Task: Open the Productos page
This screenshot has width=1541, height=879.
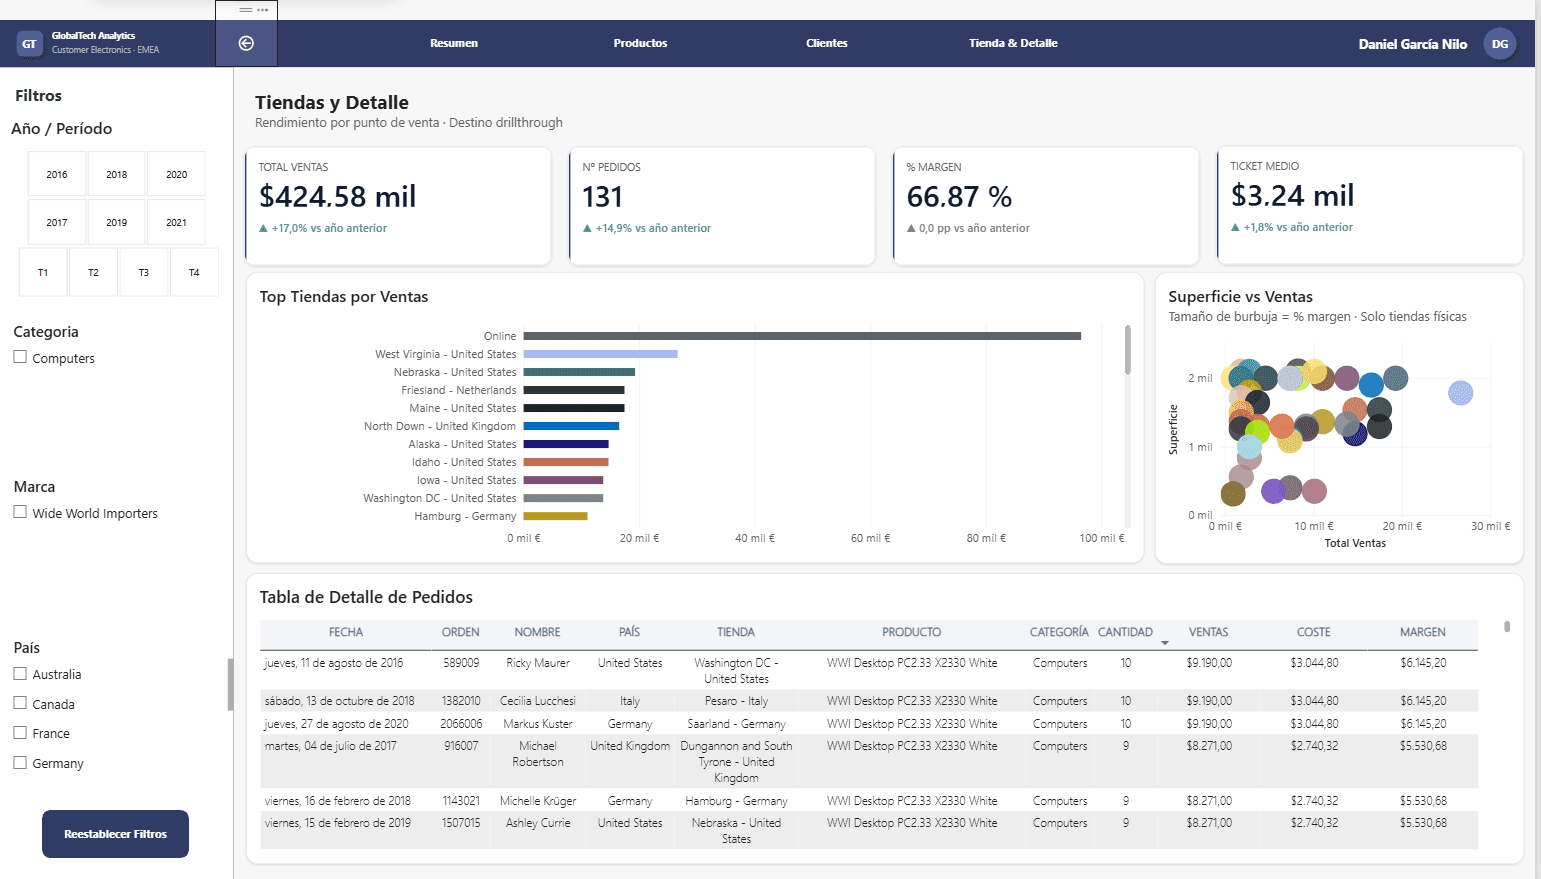Action: pos(640,43)
